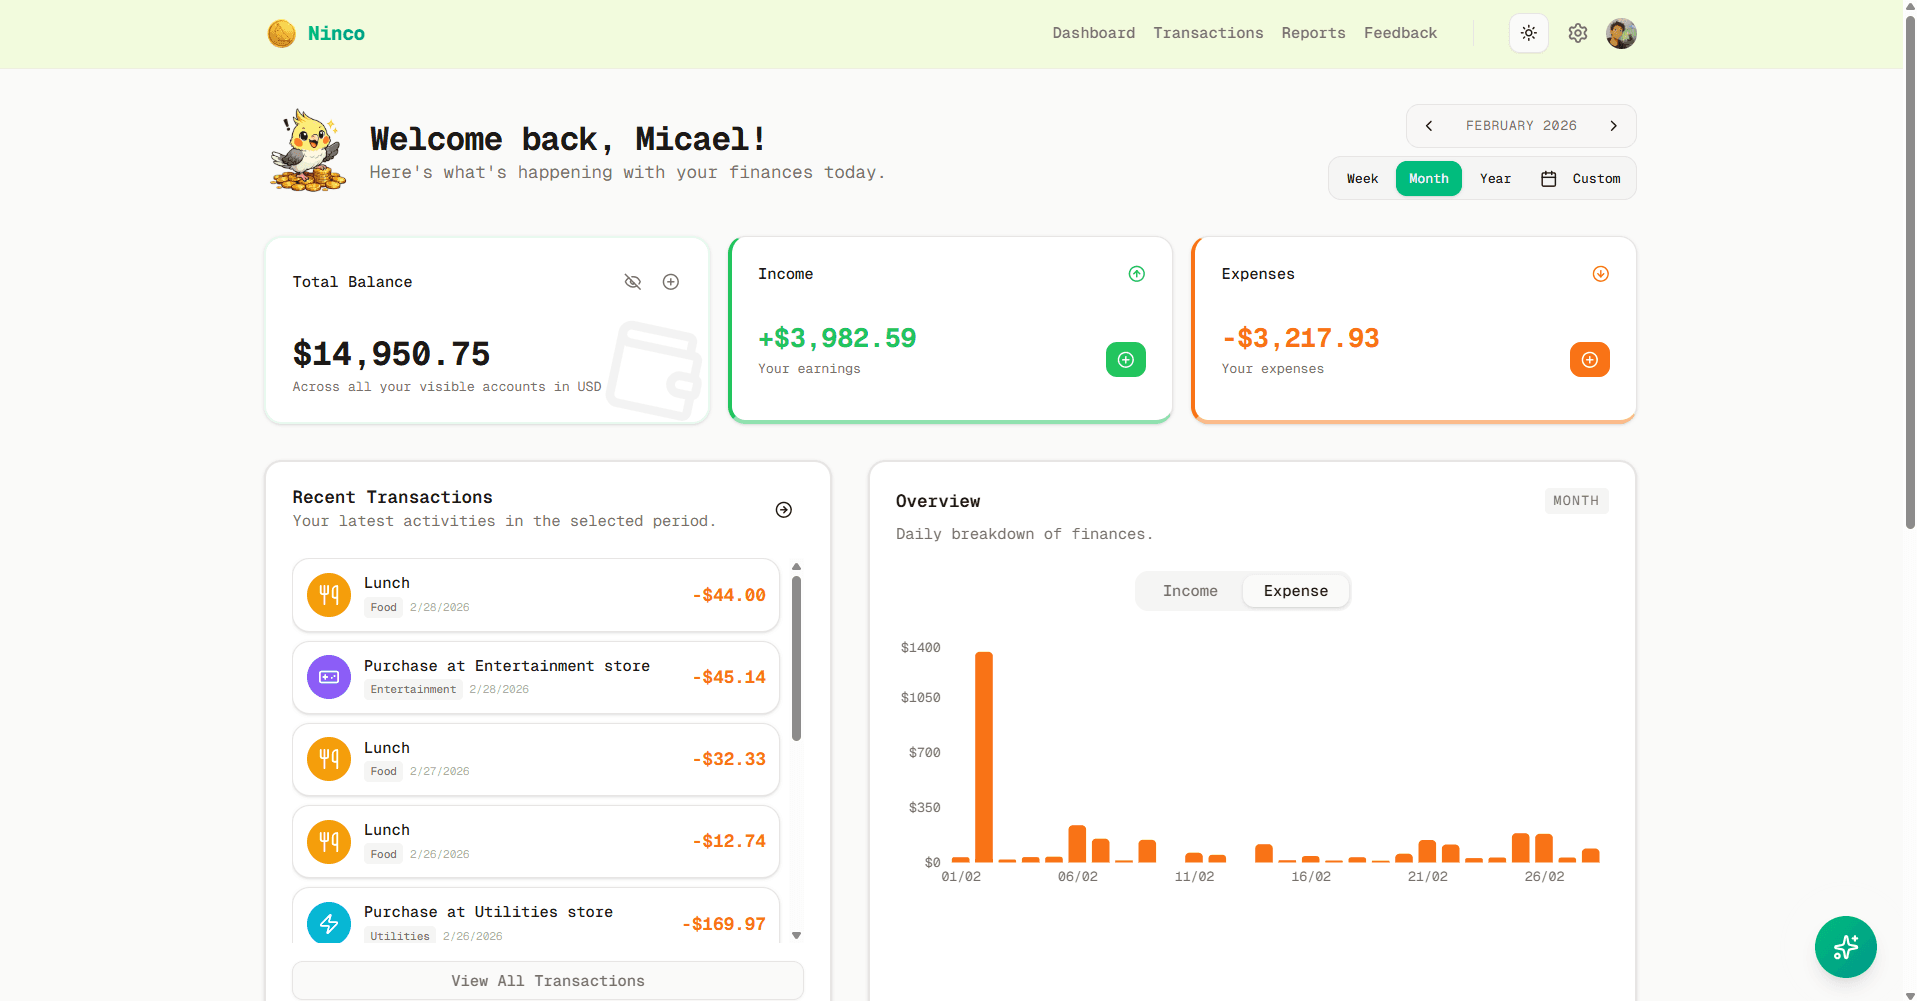This screenshot has height=1001, width=1917.
Task: Go to previous month with left chevron
Action: pyautogui.click(x=1428, y=125)
